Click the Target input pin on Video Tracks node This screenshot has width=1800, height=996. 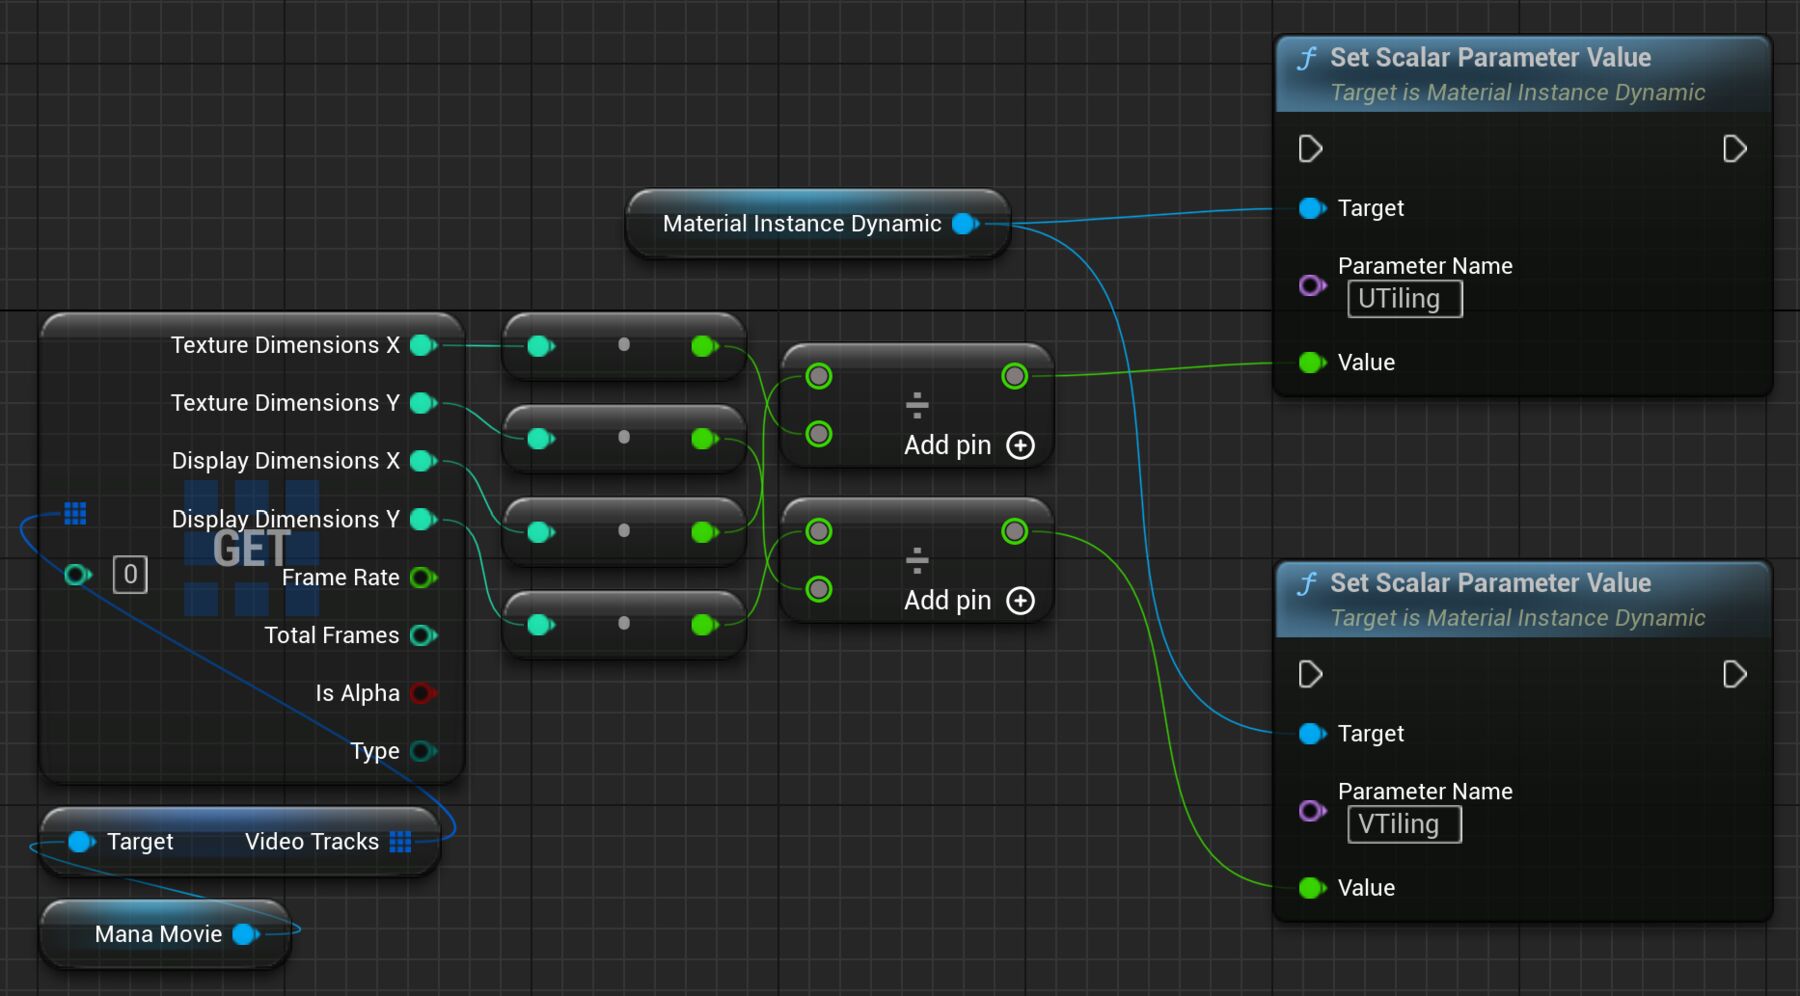coord(80,842)
